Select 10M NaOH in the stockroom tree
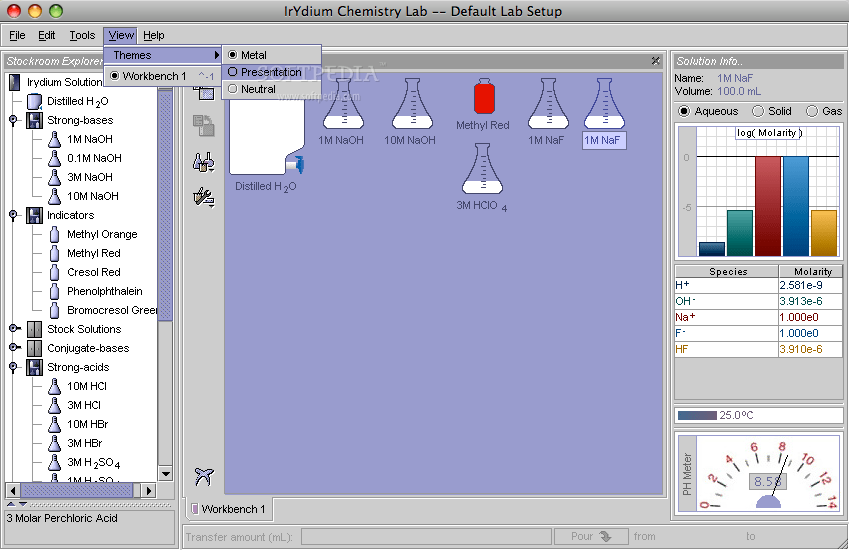This screenshot has height=550, width=849. pyautogui.click(x=93, y=196)
